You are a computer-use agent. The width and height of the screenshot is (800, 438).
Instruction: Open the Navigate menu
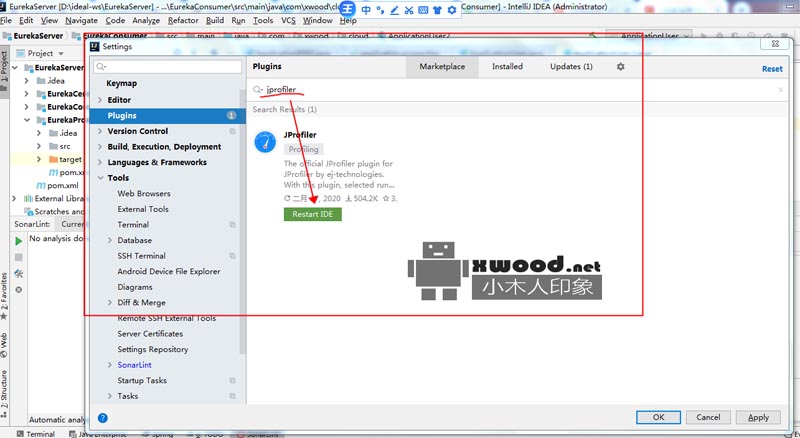(x=81, y=20)
